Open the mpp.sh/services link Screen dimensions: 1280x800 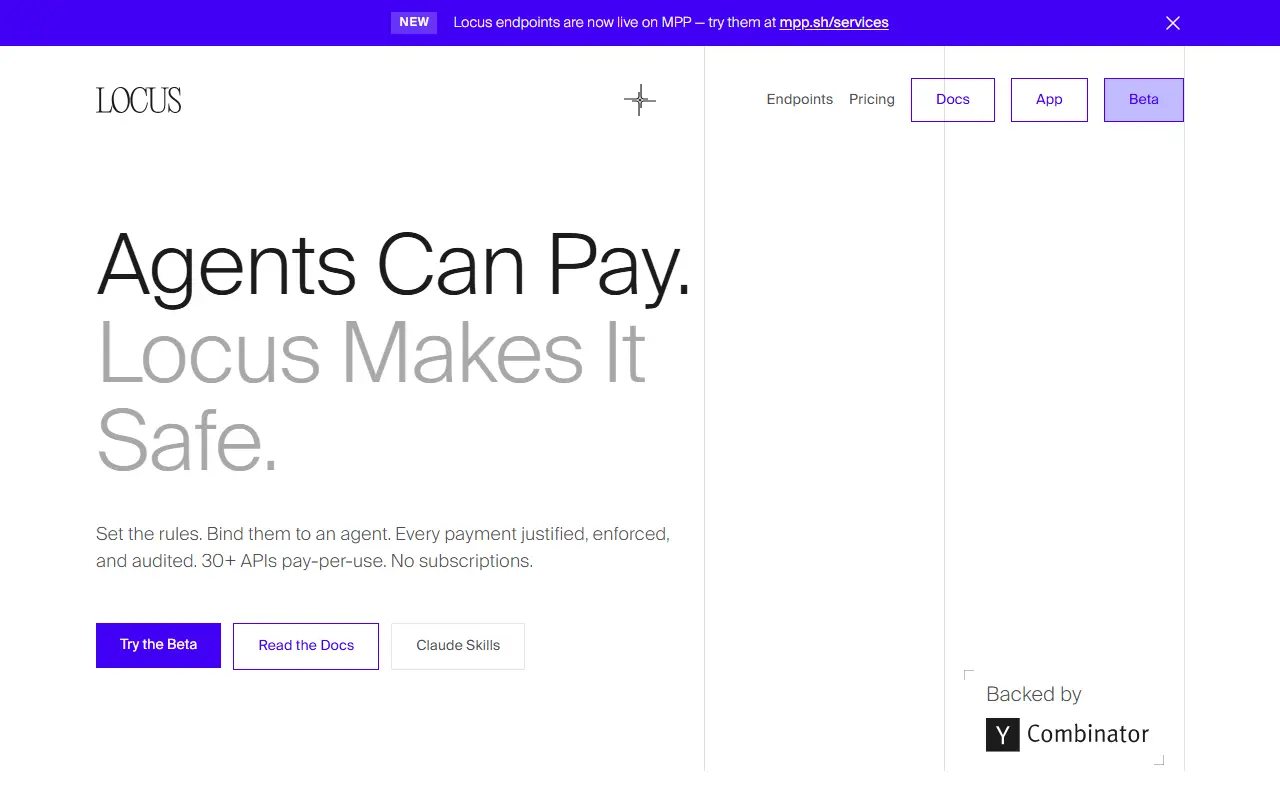pos(834,22)
